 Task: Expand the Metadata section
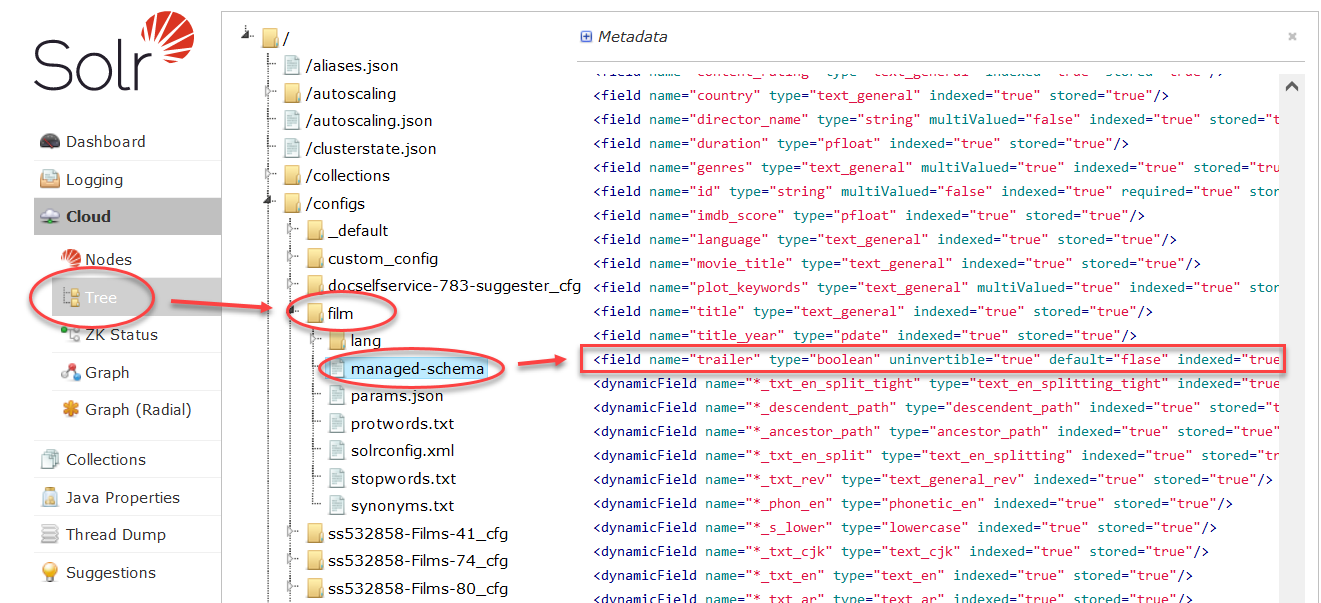coord(585,37)
